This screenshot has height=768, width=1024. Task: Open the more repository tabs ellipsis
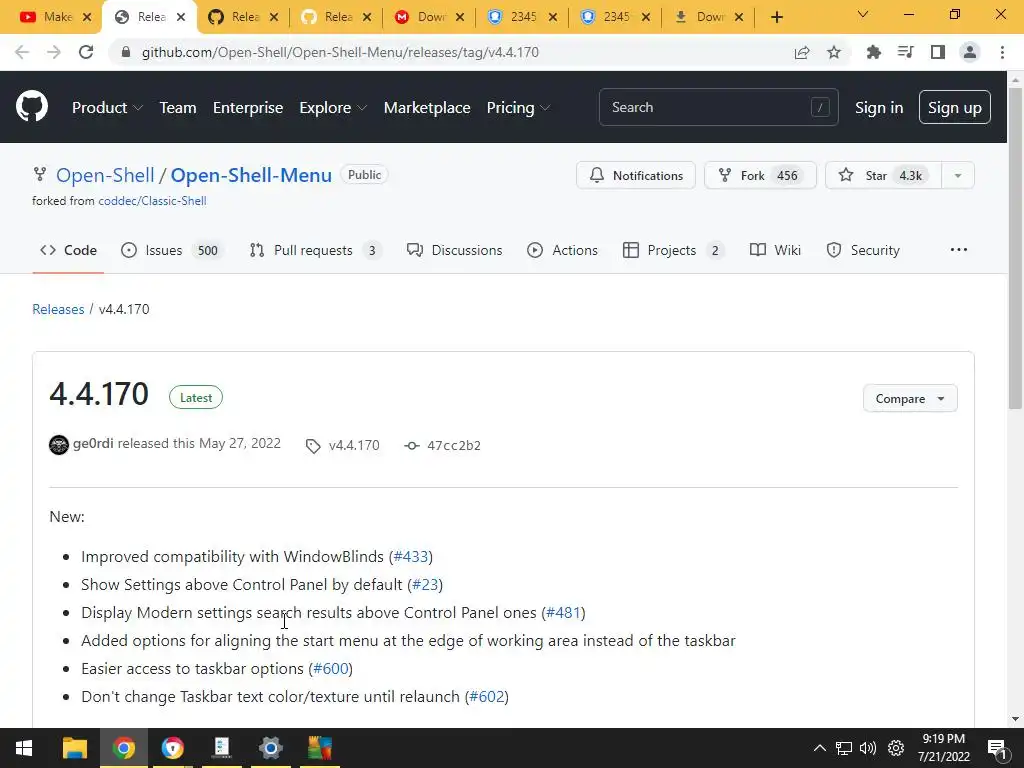point(959,250)
